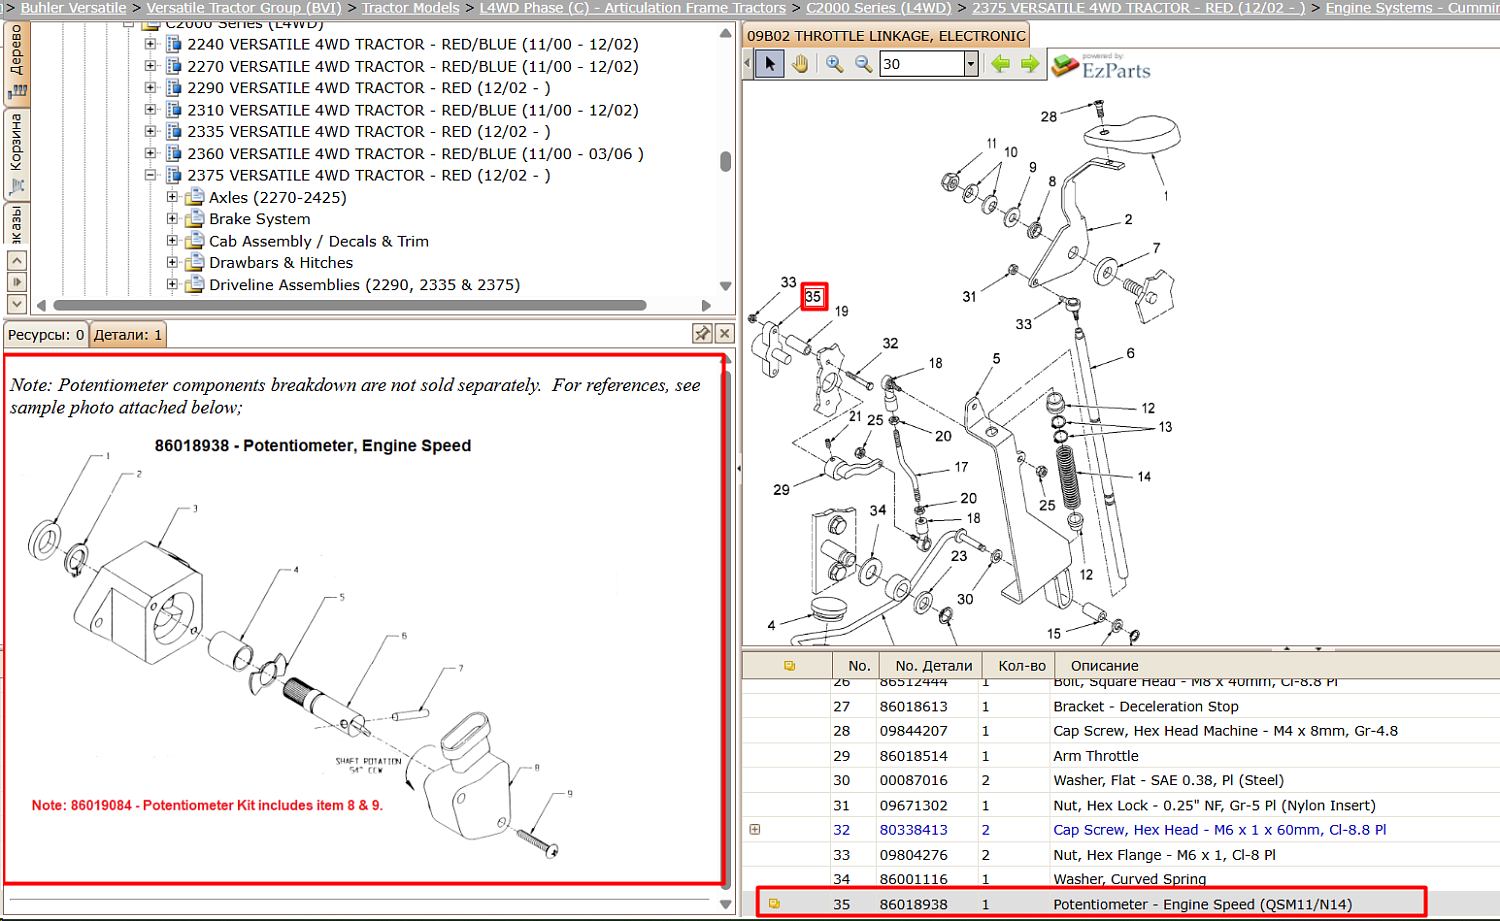The height and width of the screenshot is (921, 1500).
Task: Expand the 2270 Versatile 4WD Tractor node
Action: tap(150, 66)
